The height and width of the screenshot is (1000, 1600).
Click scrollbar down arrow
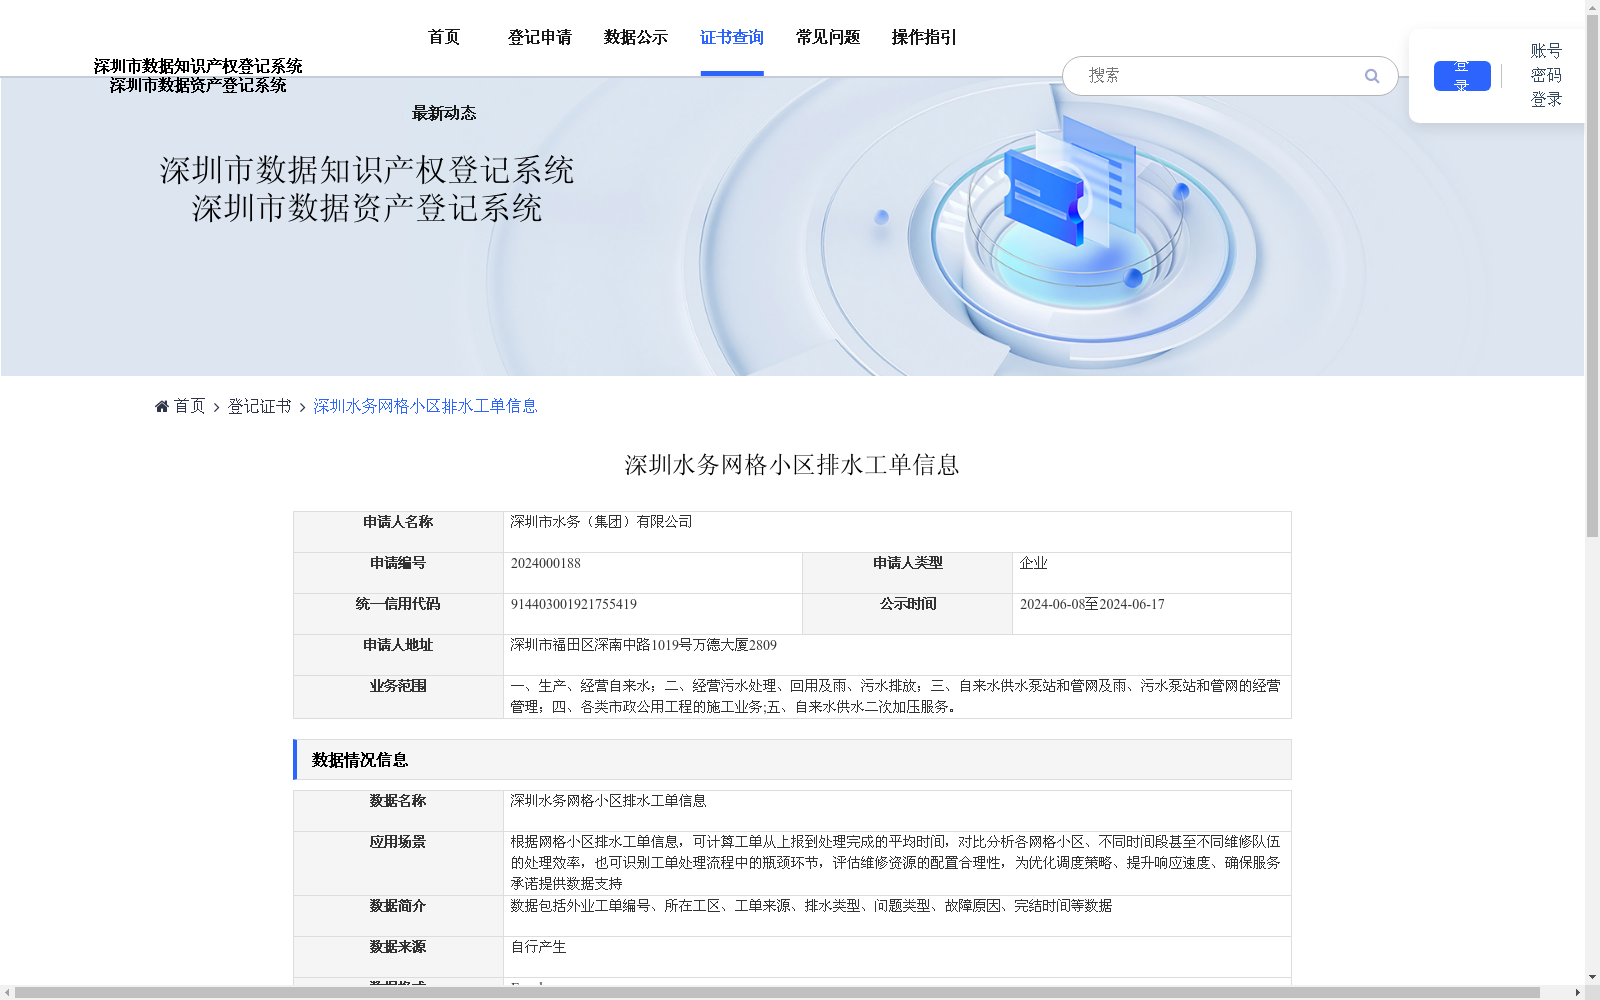1592,977
